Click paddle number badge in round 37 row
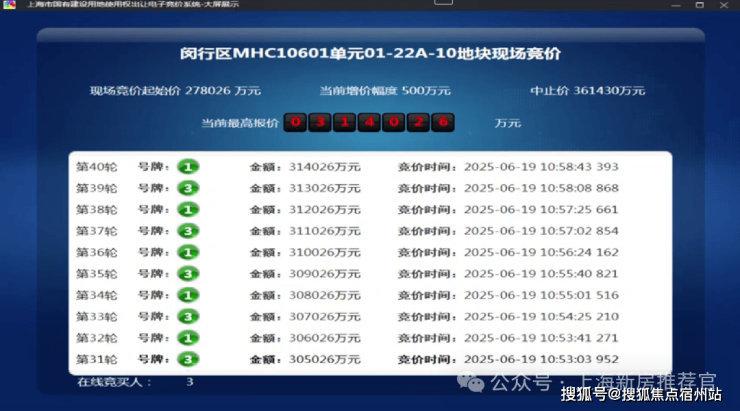 188,231
